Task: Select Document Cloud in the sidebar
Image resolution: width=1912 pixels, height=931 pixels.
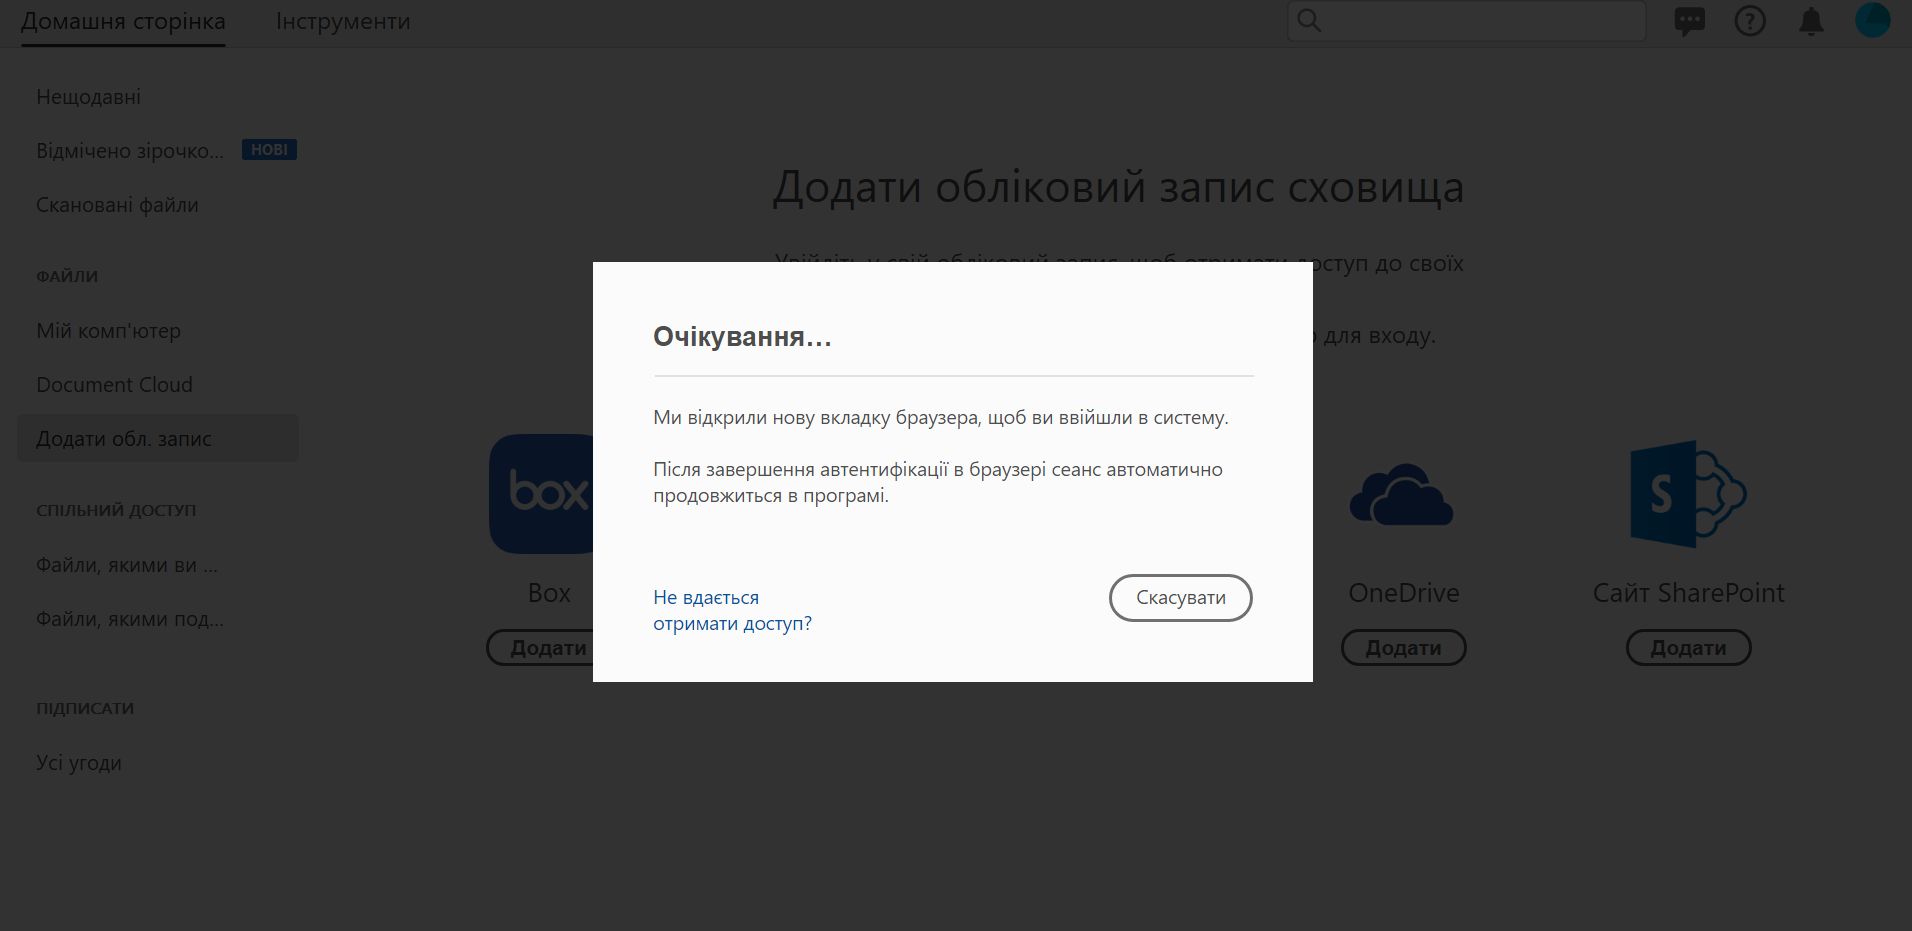Action: 114,385
